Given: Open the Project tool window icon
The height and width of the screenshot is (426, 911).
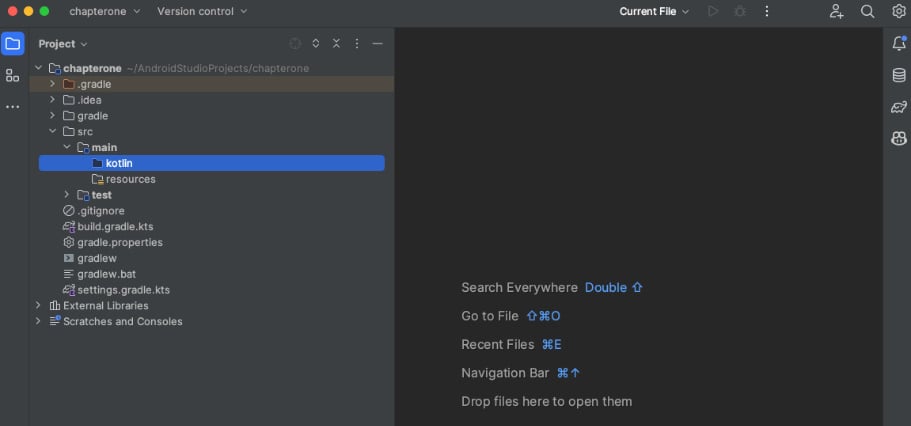Looking at the screenshot, I should 13,44.
